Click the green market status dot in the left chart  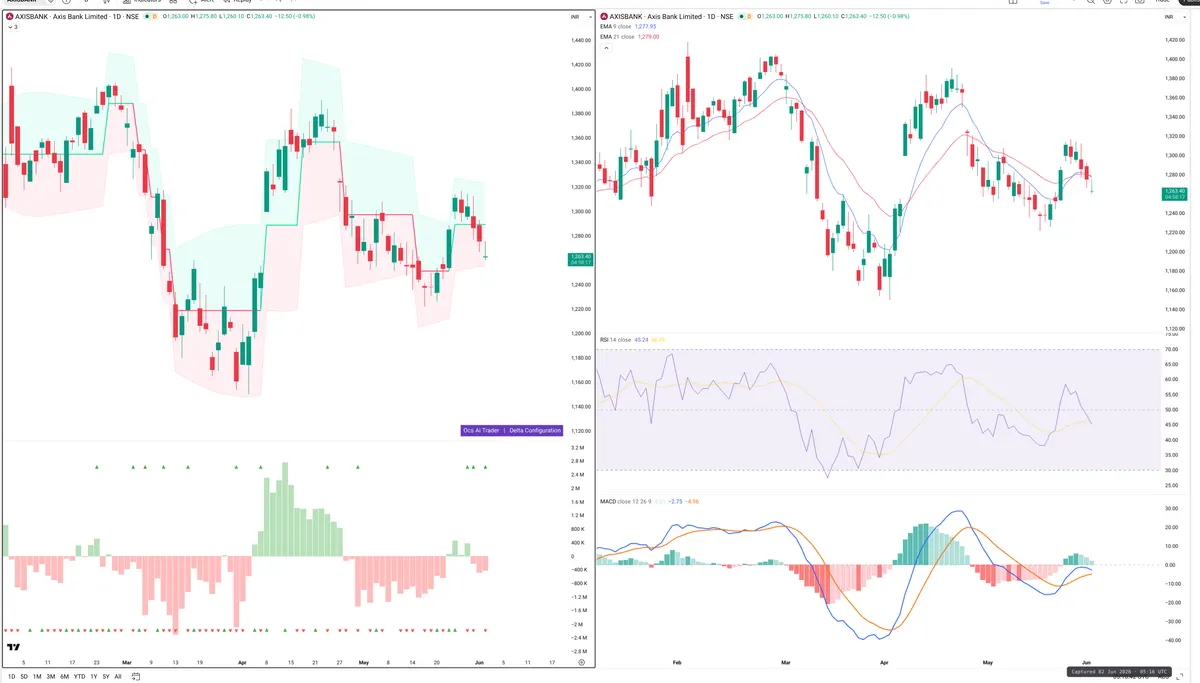pos(148,17)
